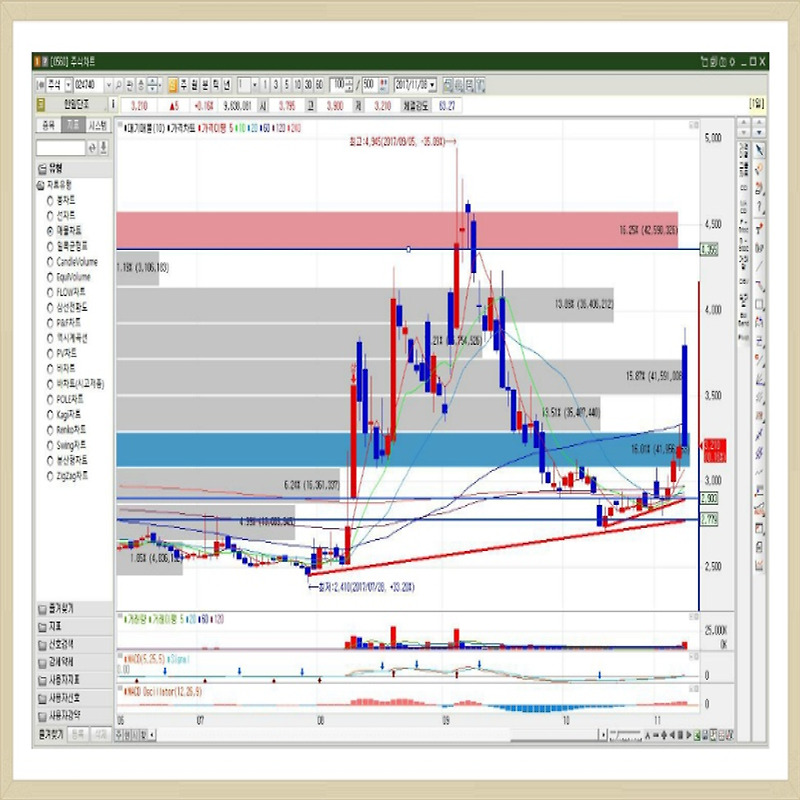Click the candle count field showing 100

(338, 85)
